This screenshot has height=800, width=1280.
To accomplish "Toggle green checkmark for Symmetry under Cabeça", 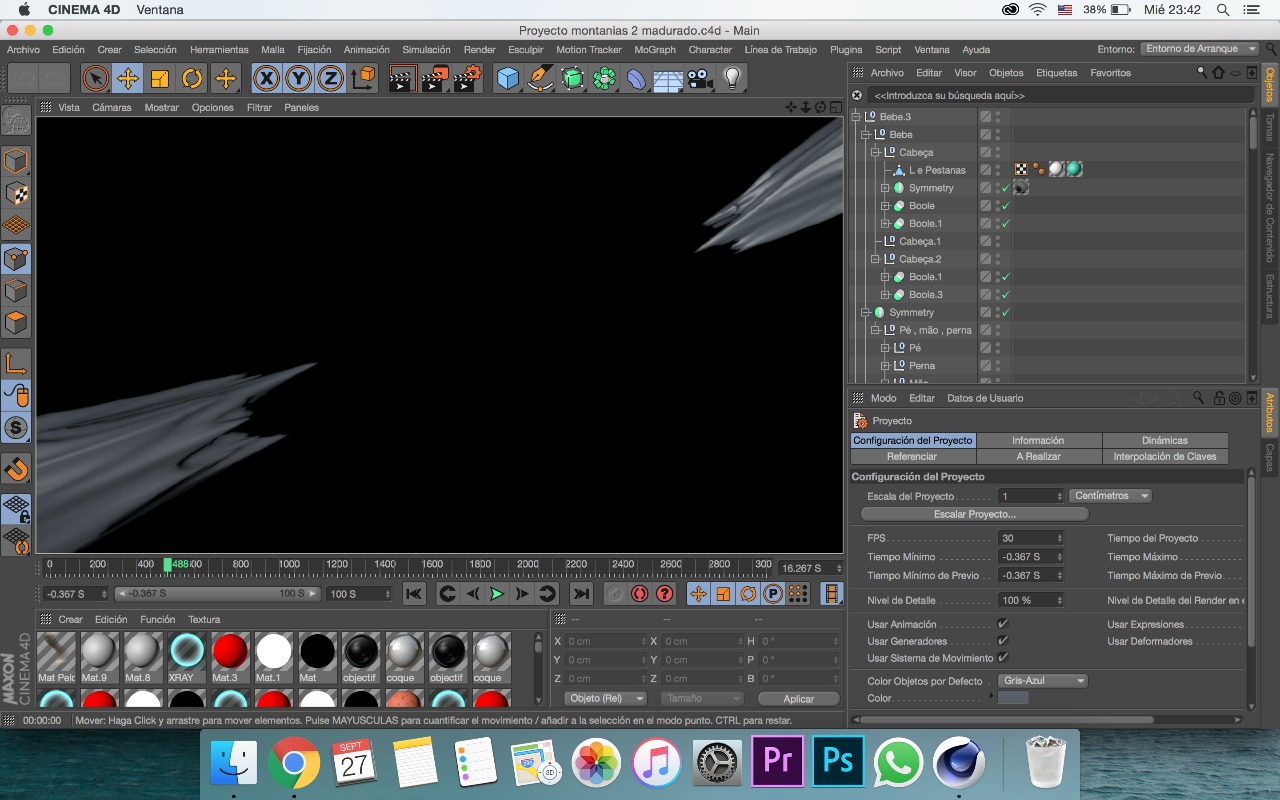I will coord(1006,188).
